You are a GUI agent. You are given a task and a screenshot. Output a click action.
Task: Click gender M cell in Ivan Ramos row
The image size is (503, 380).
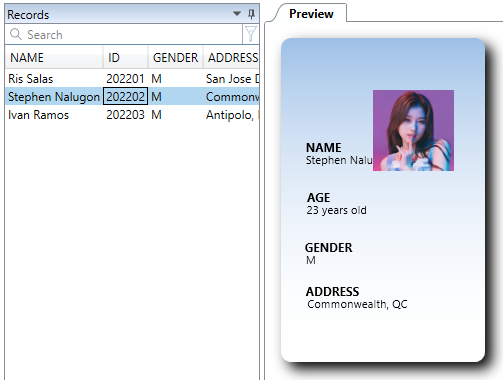[x=176, y=115]
